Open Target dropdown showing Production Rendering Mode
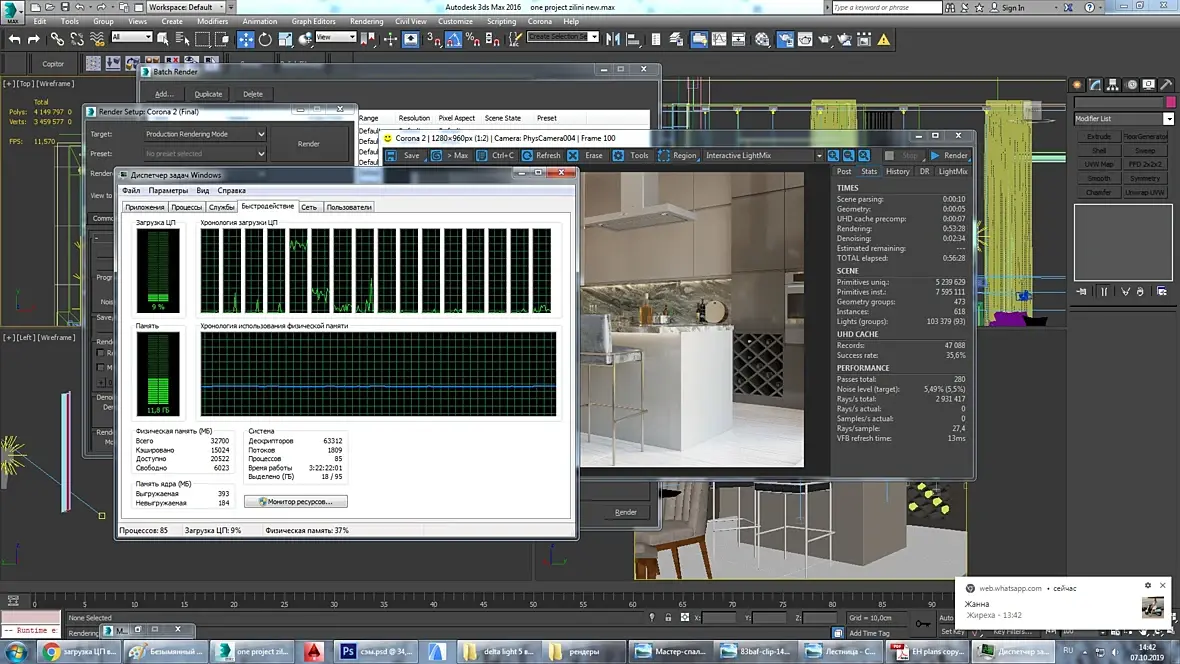 [205, 134]
